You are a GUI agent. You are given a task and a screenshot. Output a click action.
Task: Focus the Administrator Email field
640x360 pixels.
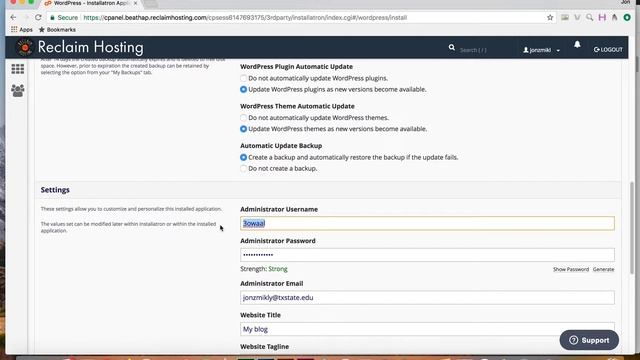pos(427,298)
